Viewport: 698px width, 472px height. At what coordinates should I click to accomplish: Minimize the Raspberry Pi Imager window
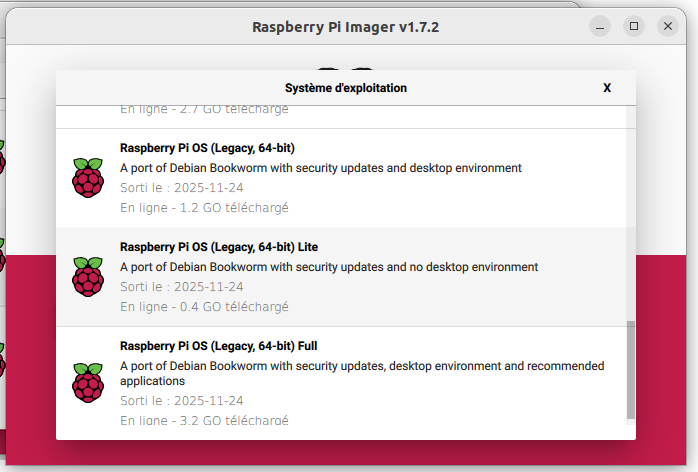[600, 26]
